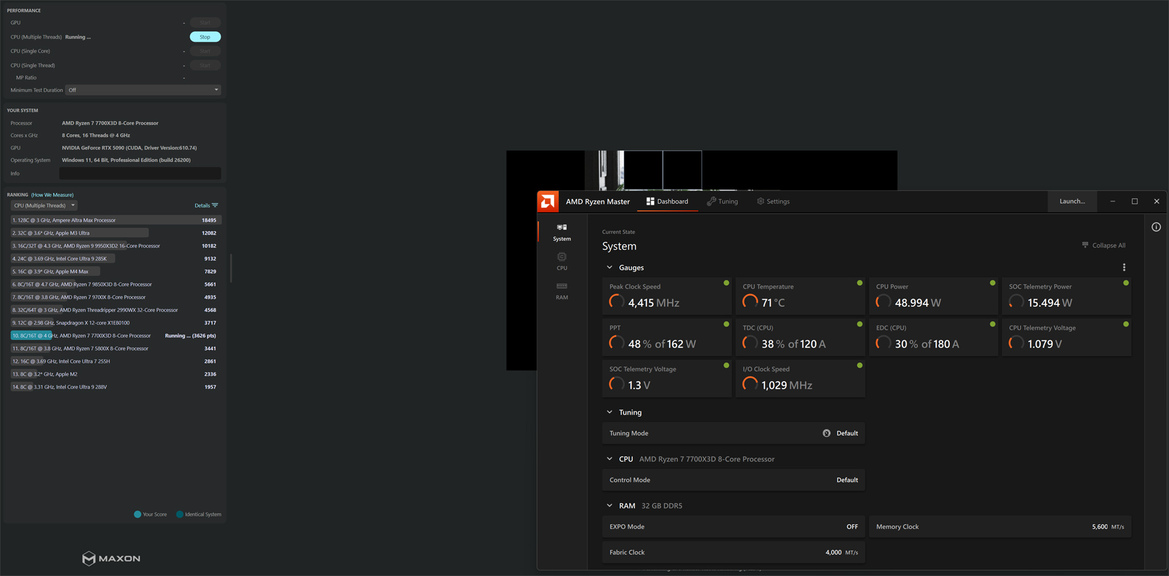The image size is (1169, 576).
Task: Collapse the Gauges section
Action: [609, 268]
